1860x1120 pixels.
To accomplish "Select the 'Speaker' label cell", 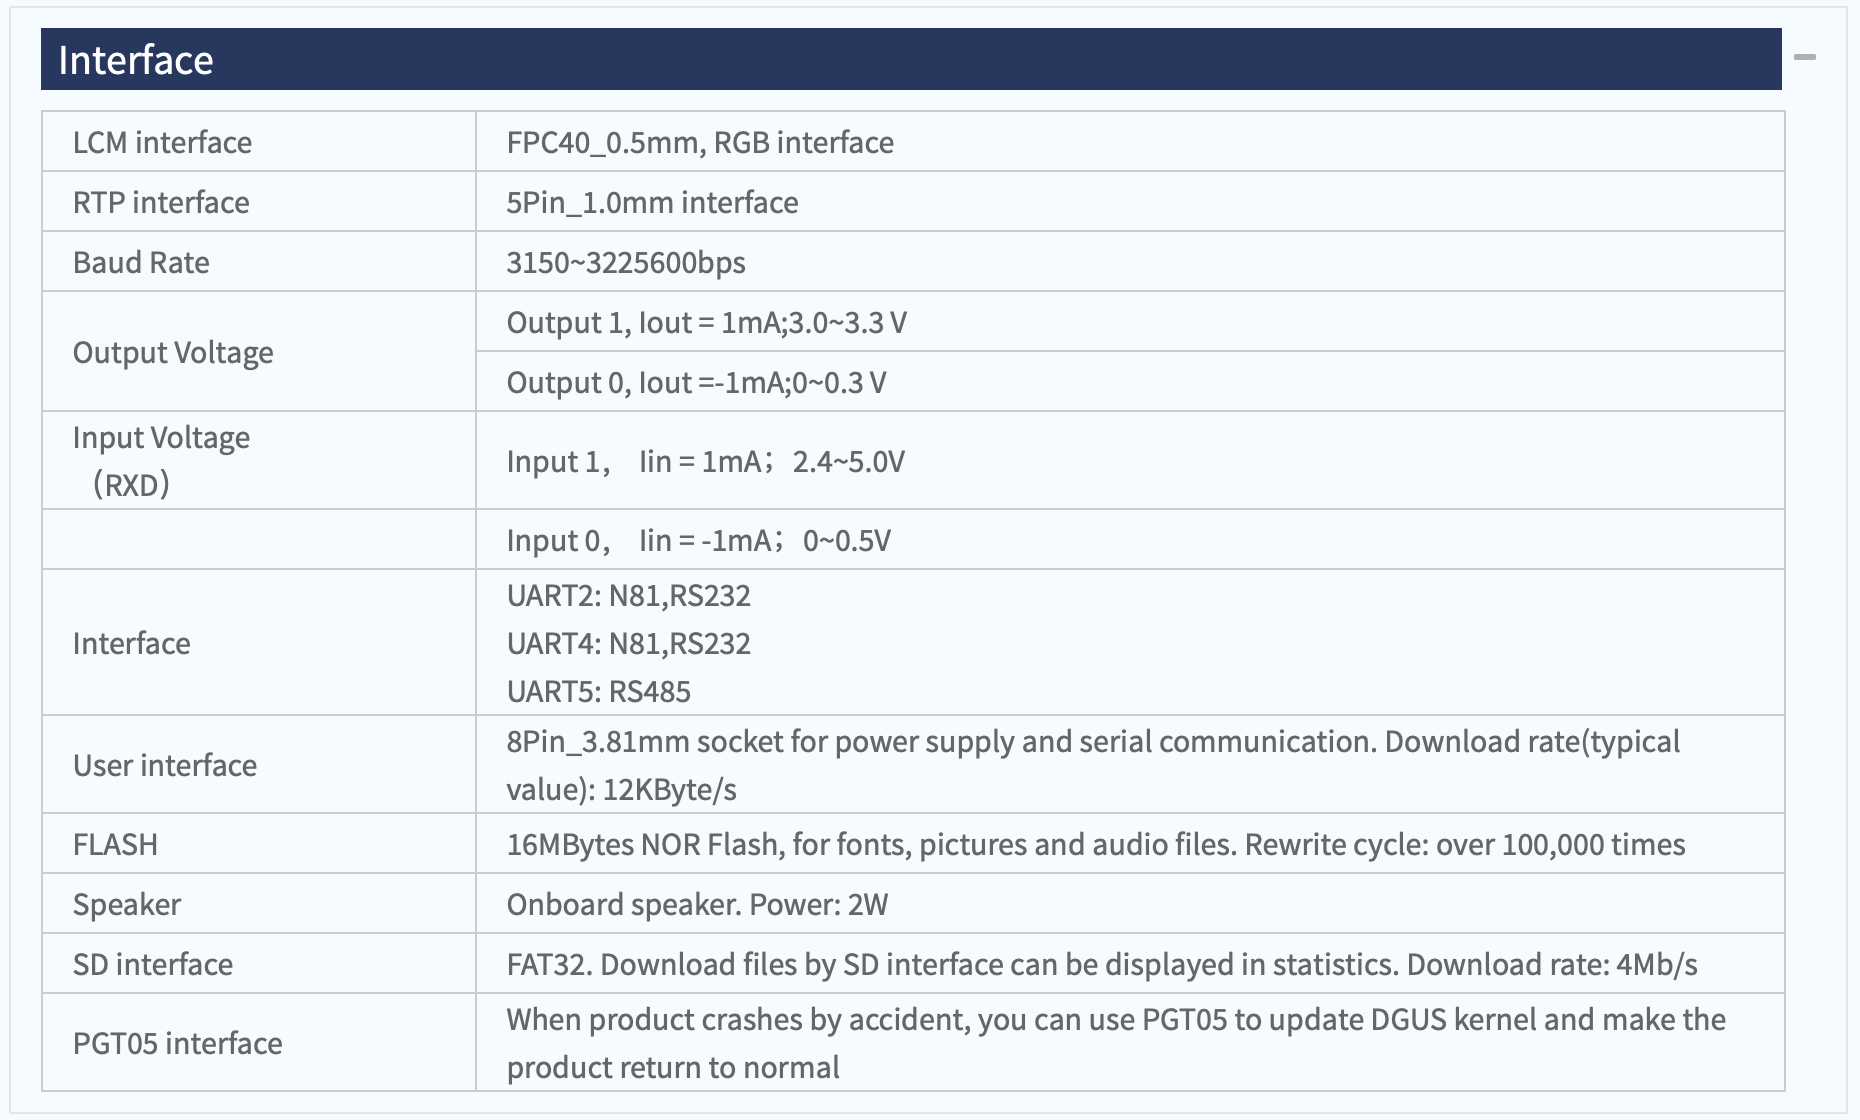I will pyautogui.click(x=259, y=904).
